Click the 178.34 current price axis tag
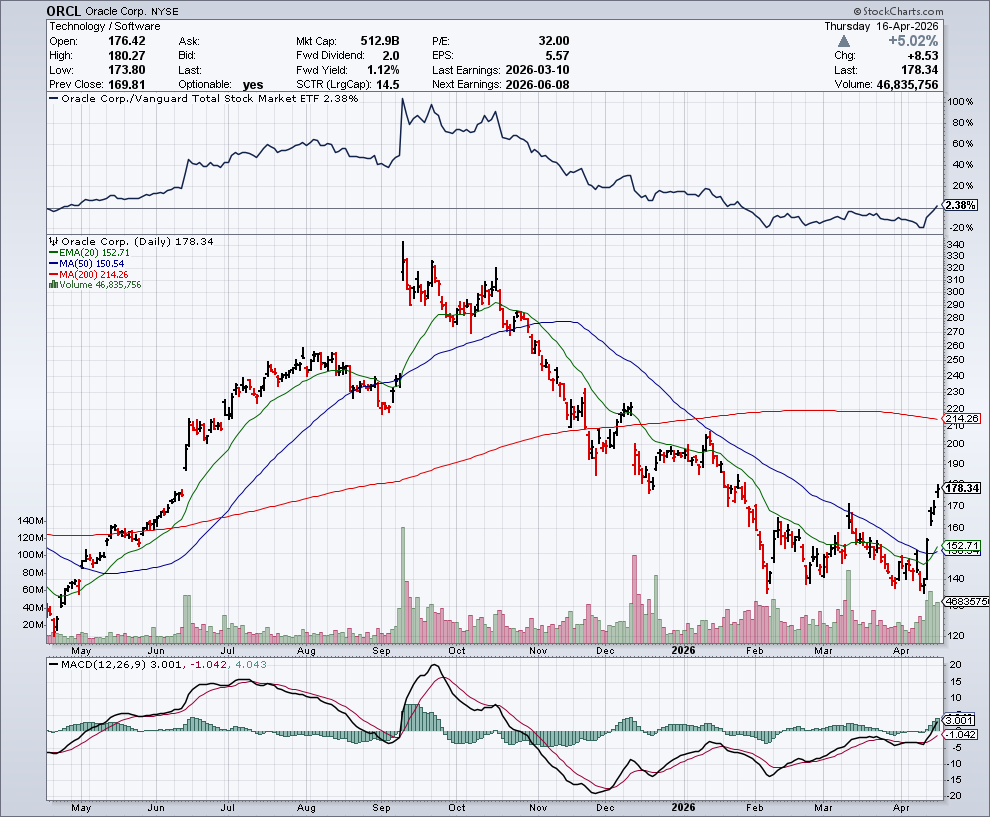 (961, 488)
